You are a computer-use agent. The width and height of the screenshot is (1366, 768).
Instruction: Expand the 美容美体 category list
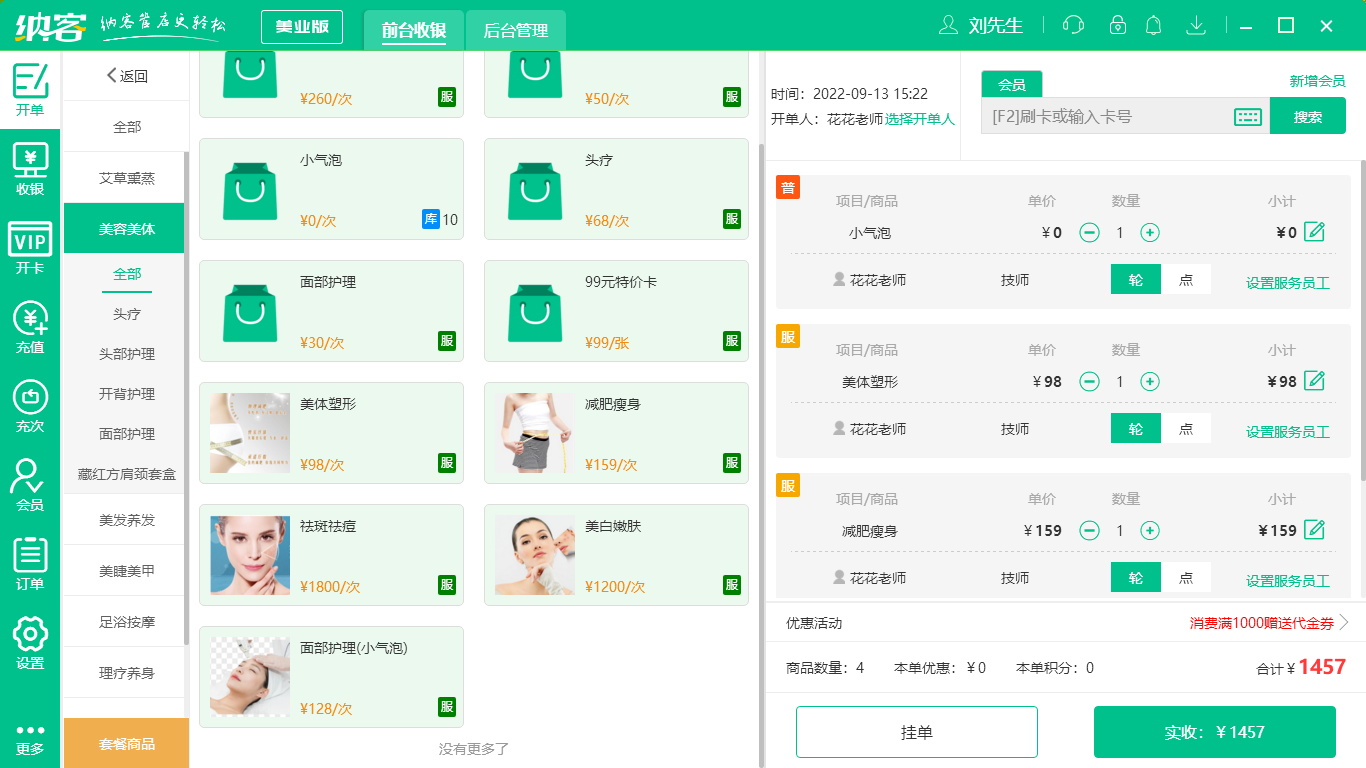(125, 228)
